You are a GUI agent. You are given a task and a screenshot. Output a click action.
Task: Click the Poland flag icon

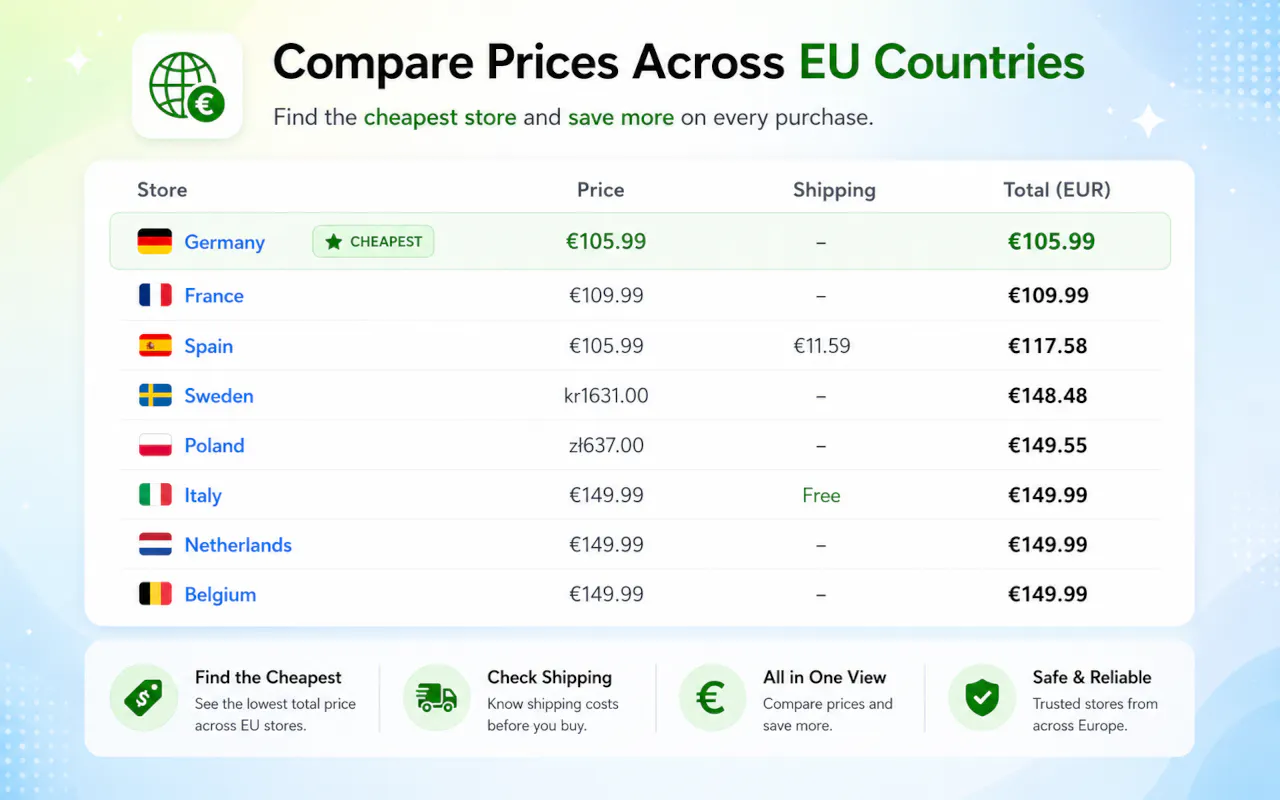point(155,445)
